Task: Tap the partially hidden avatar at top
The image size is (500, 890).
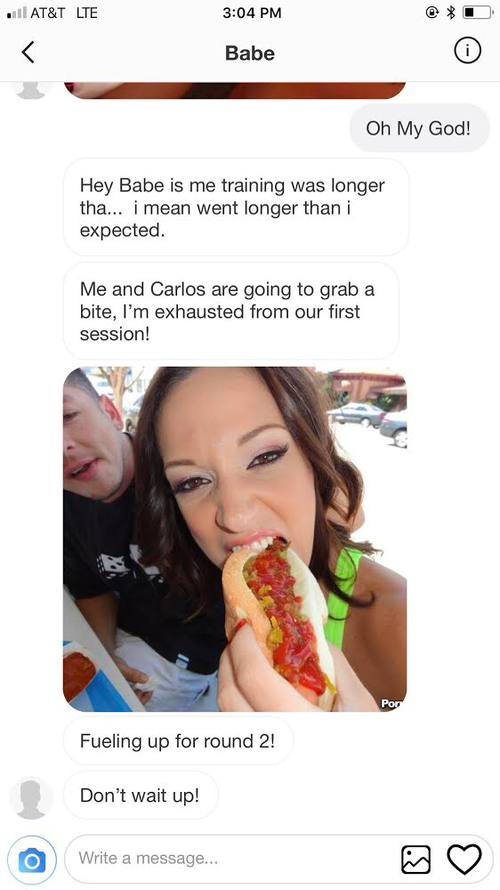Action: click(31, 90)
